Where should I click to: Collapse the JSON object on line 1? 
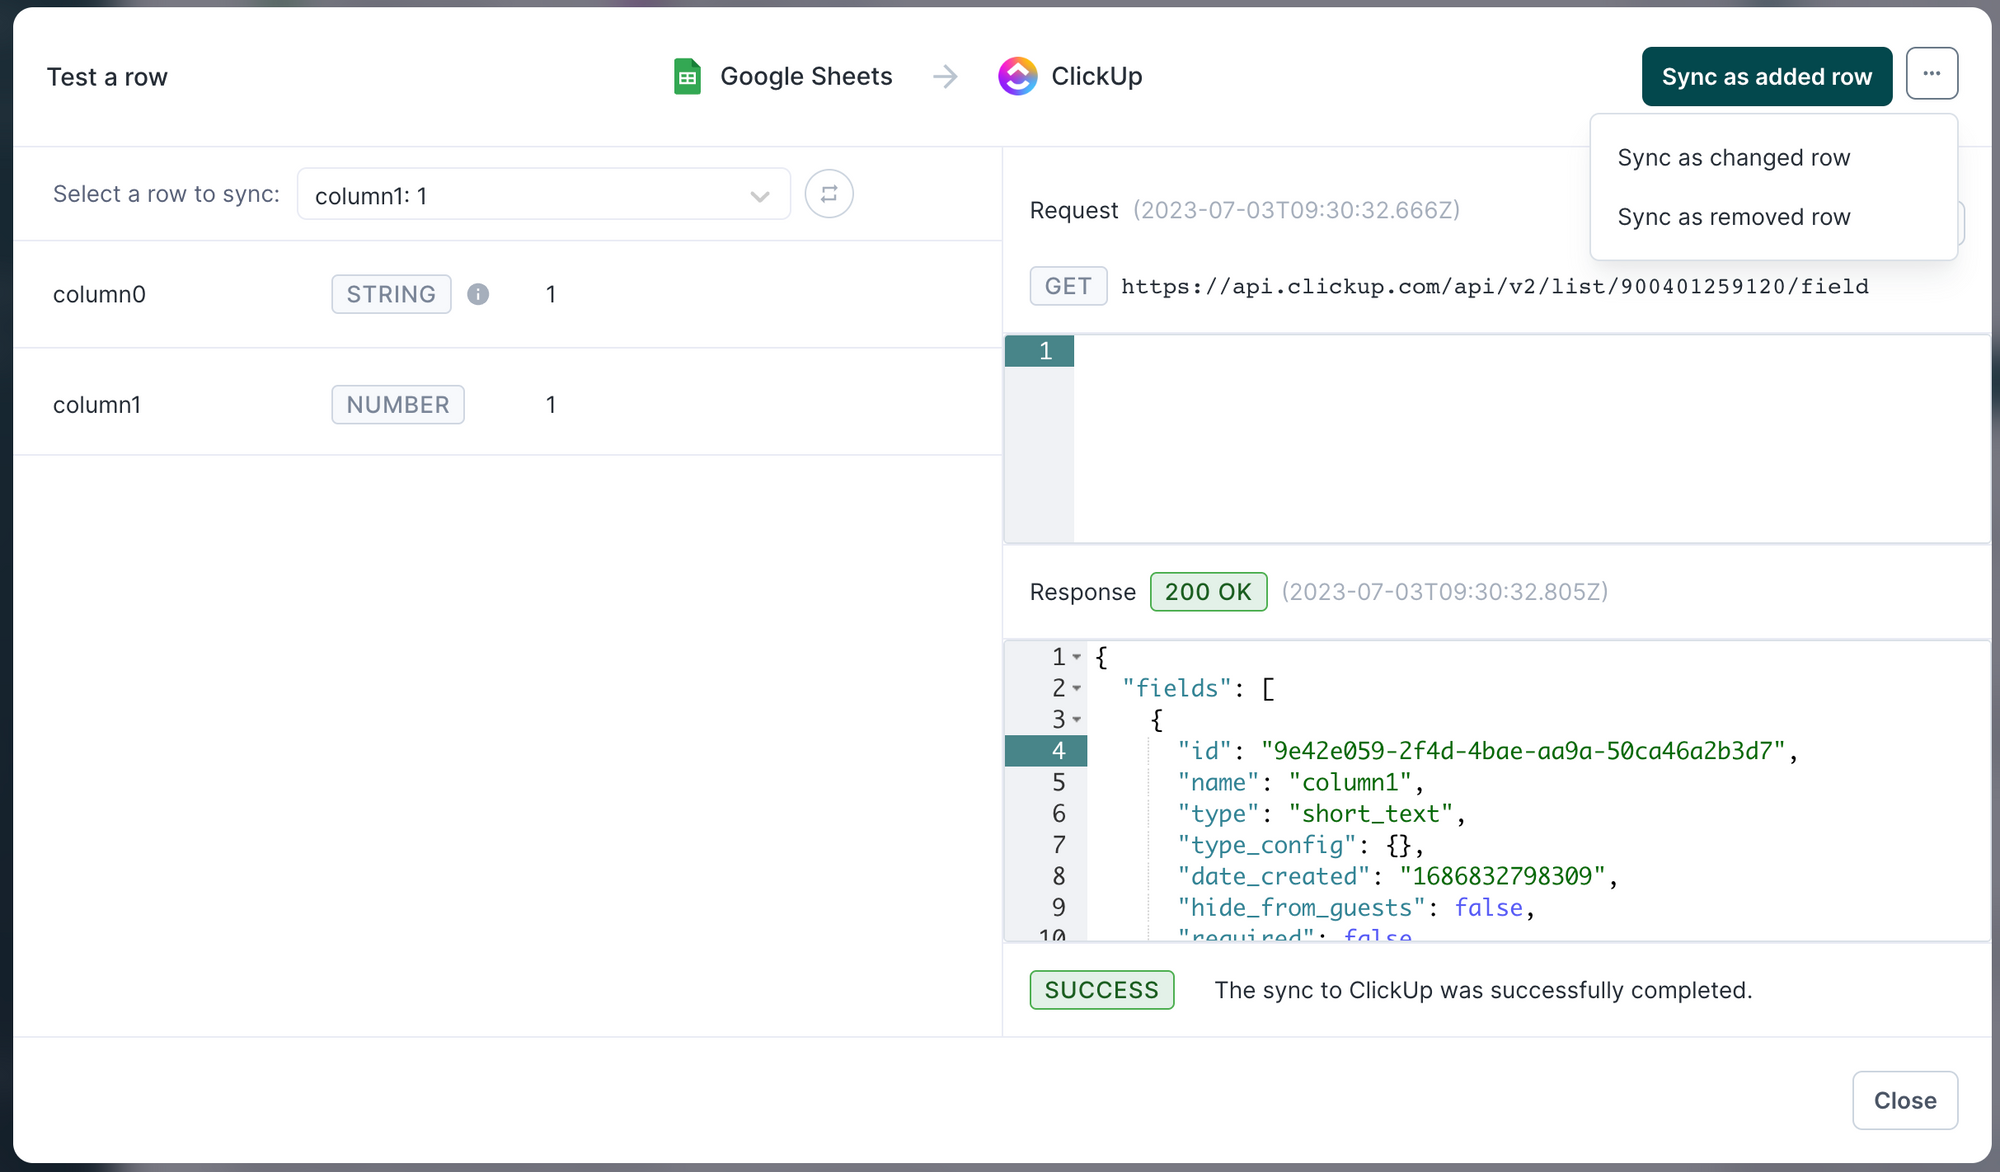1077,657
